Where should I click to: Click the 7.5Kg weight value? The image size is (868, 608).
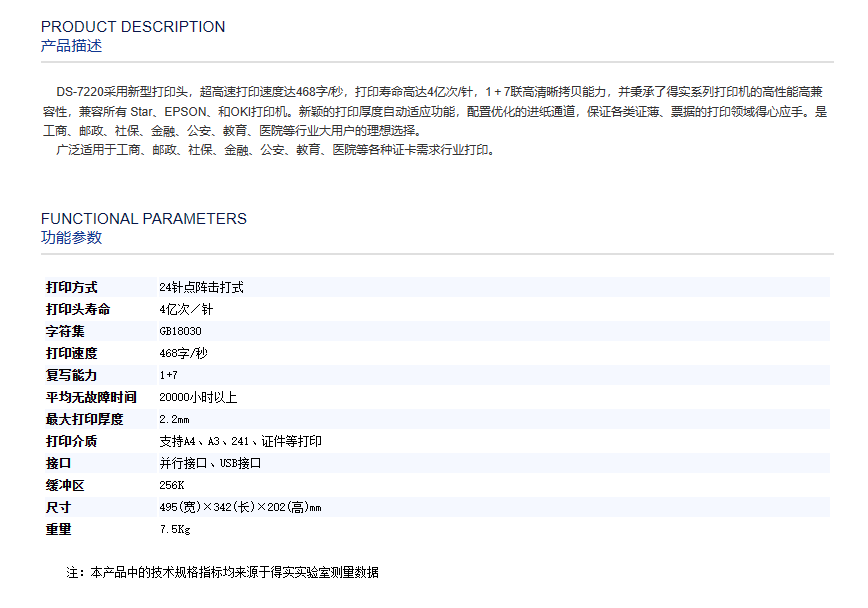174,529
